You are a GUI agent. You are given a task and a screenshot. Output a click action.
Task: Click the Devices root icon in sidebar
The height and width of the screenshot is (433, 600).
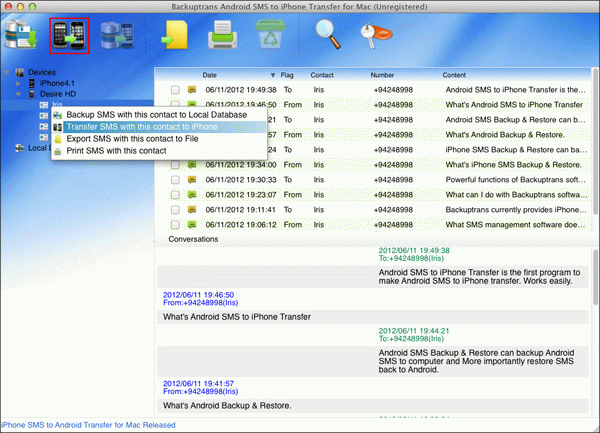point(20,72)
